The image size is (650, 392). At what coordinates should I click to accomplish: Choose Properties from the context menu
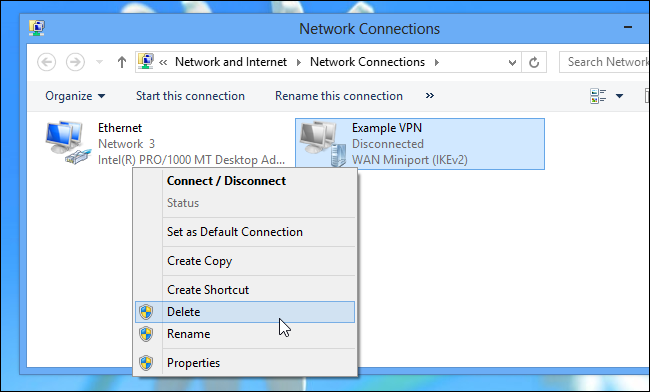click(x=245, y=363)
